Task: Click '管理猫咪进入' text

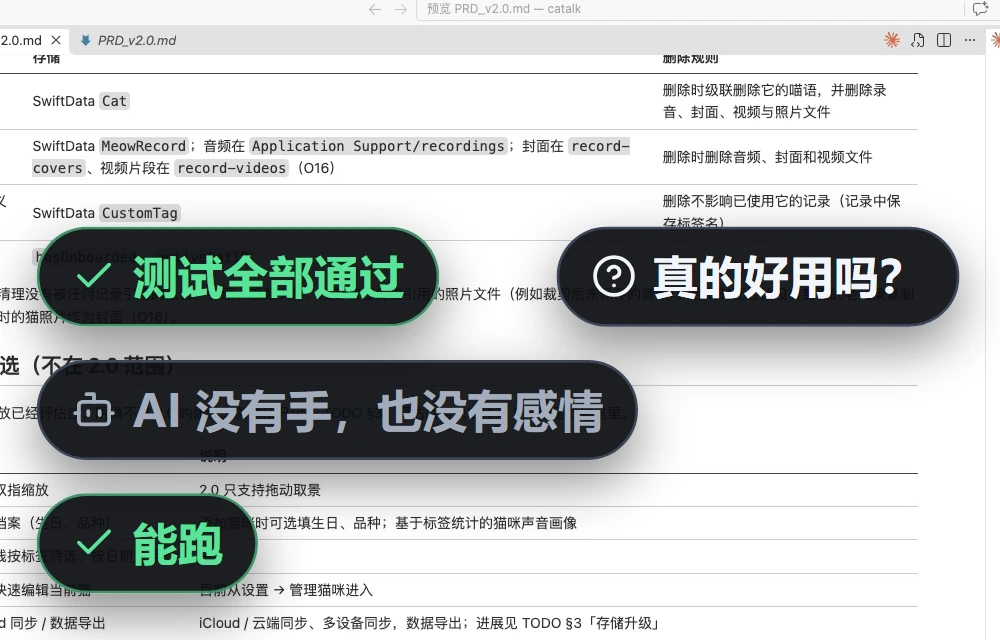Action: 331,590
